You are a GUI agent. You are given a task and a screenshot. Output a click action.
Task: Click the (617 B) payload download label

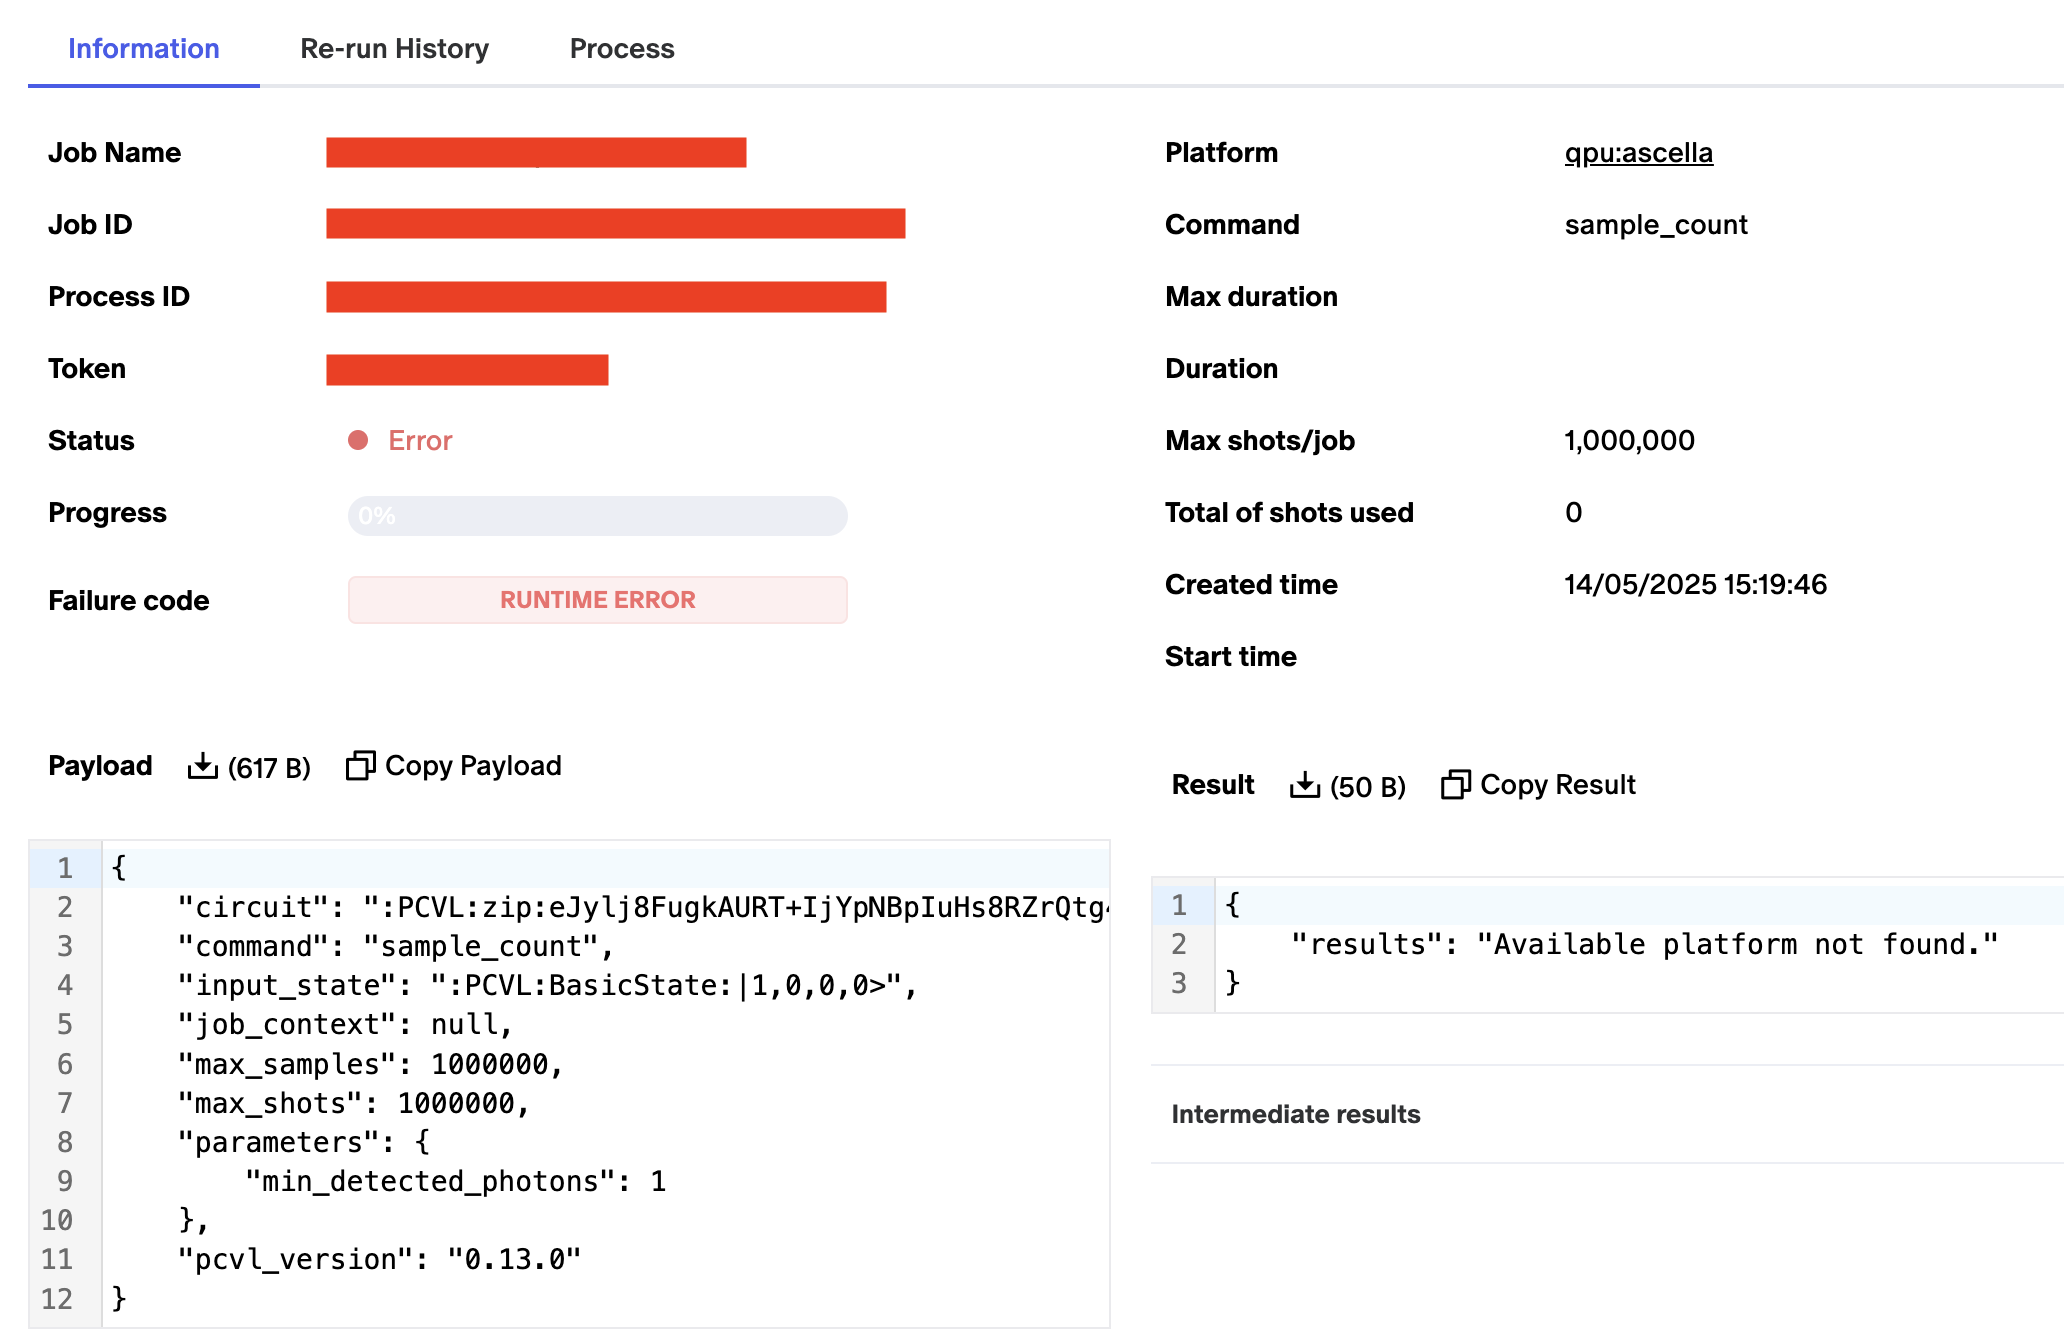click(x=269, y=768)
